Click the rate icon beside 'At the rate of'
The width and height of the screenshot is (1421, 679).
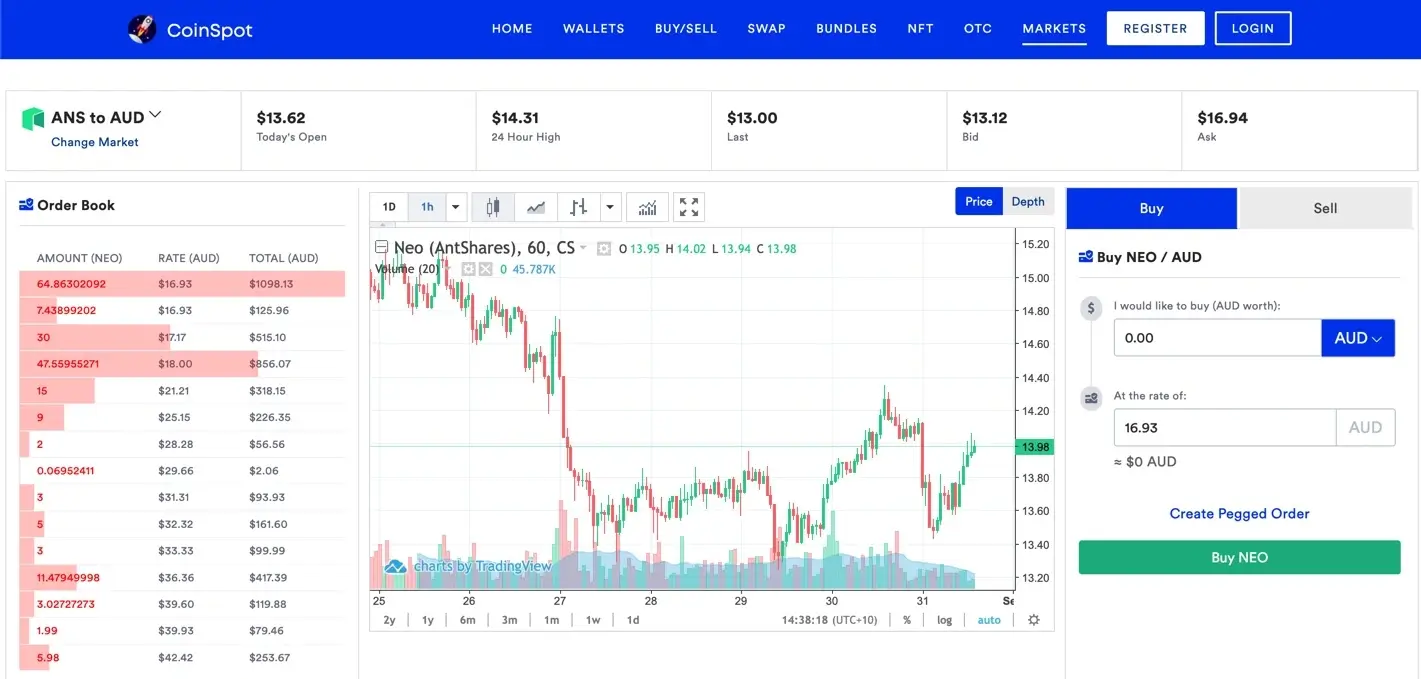1092,399
